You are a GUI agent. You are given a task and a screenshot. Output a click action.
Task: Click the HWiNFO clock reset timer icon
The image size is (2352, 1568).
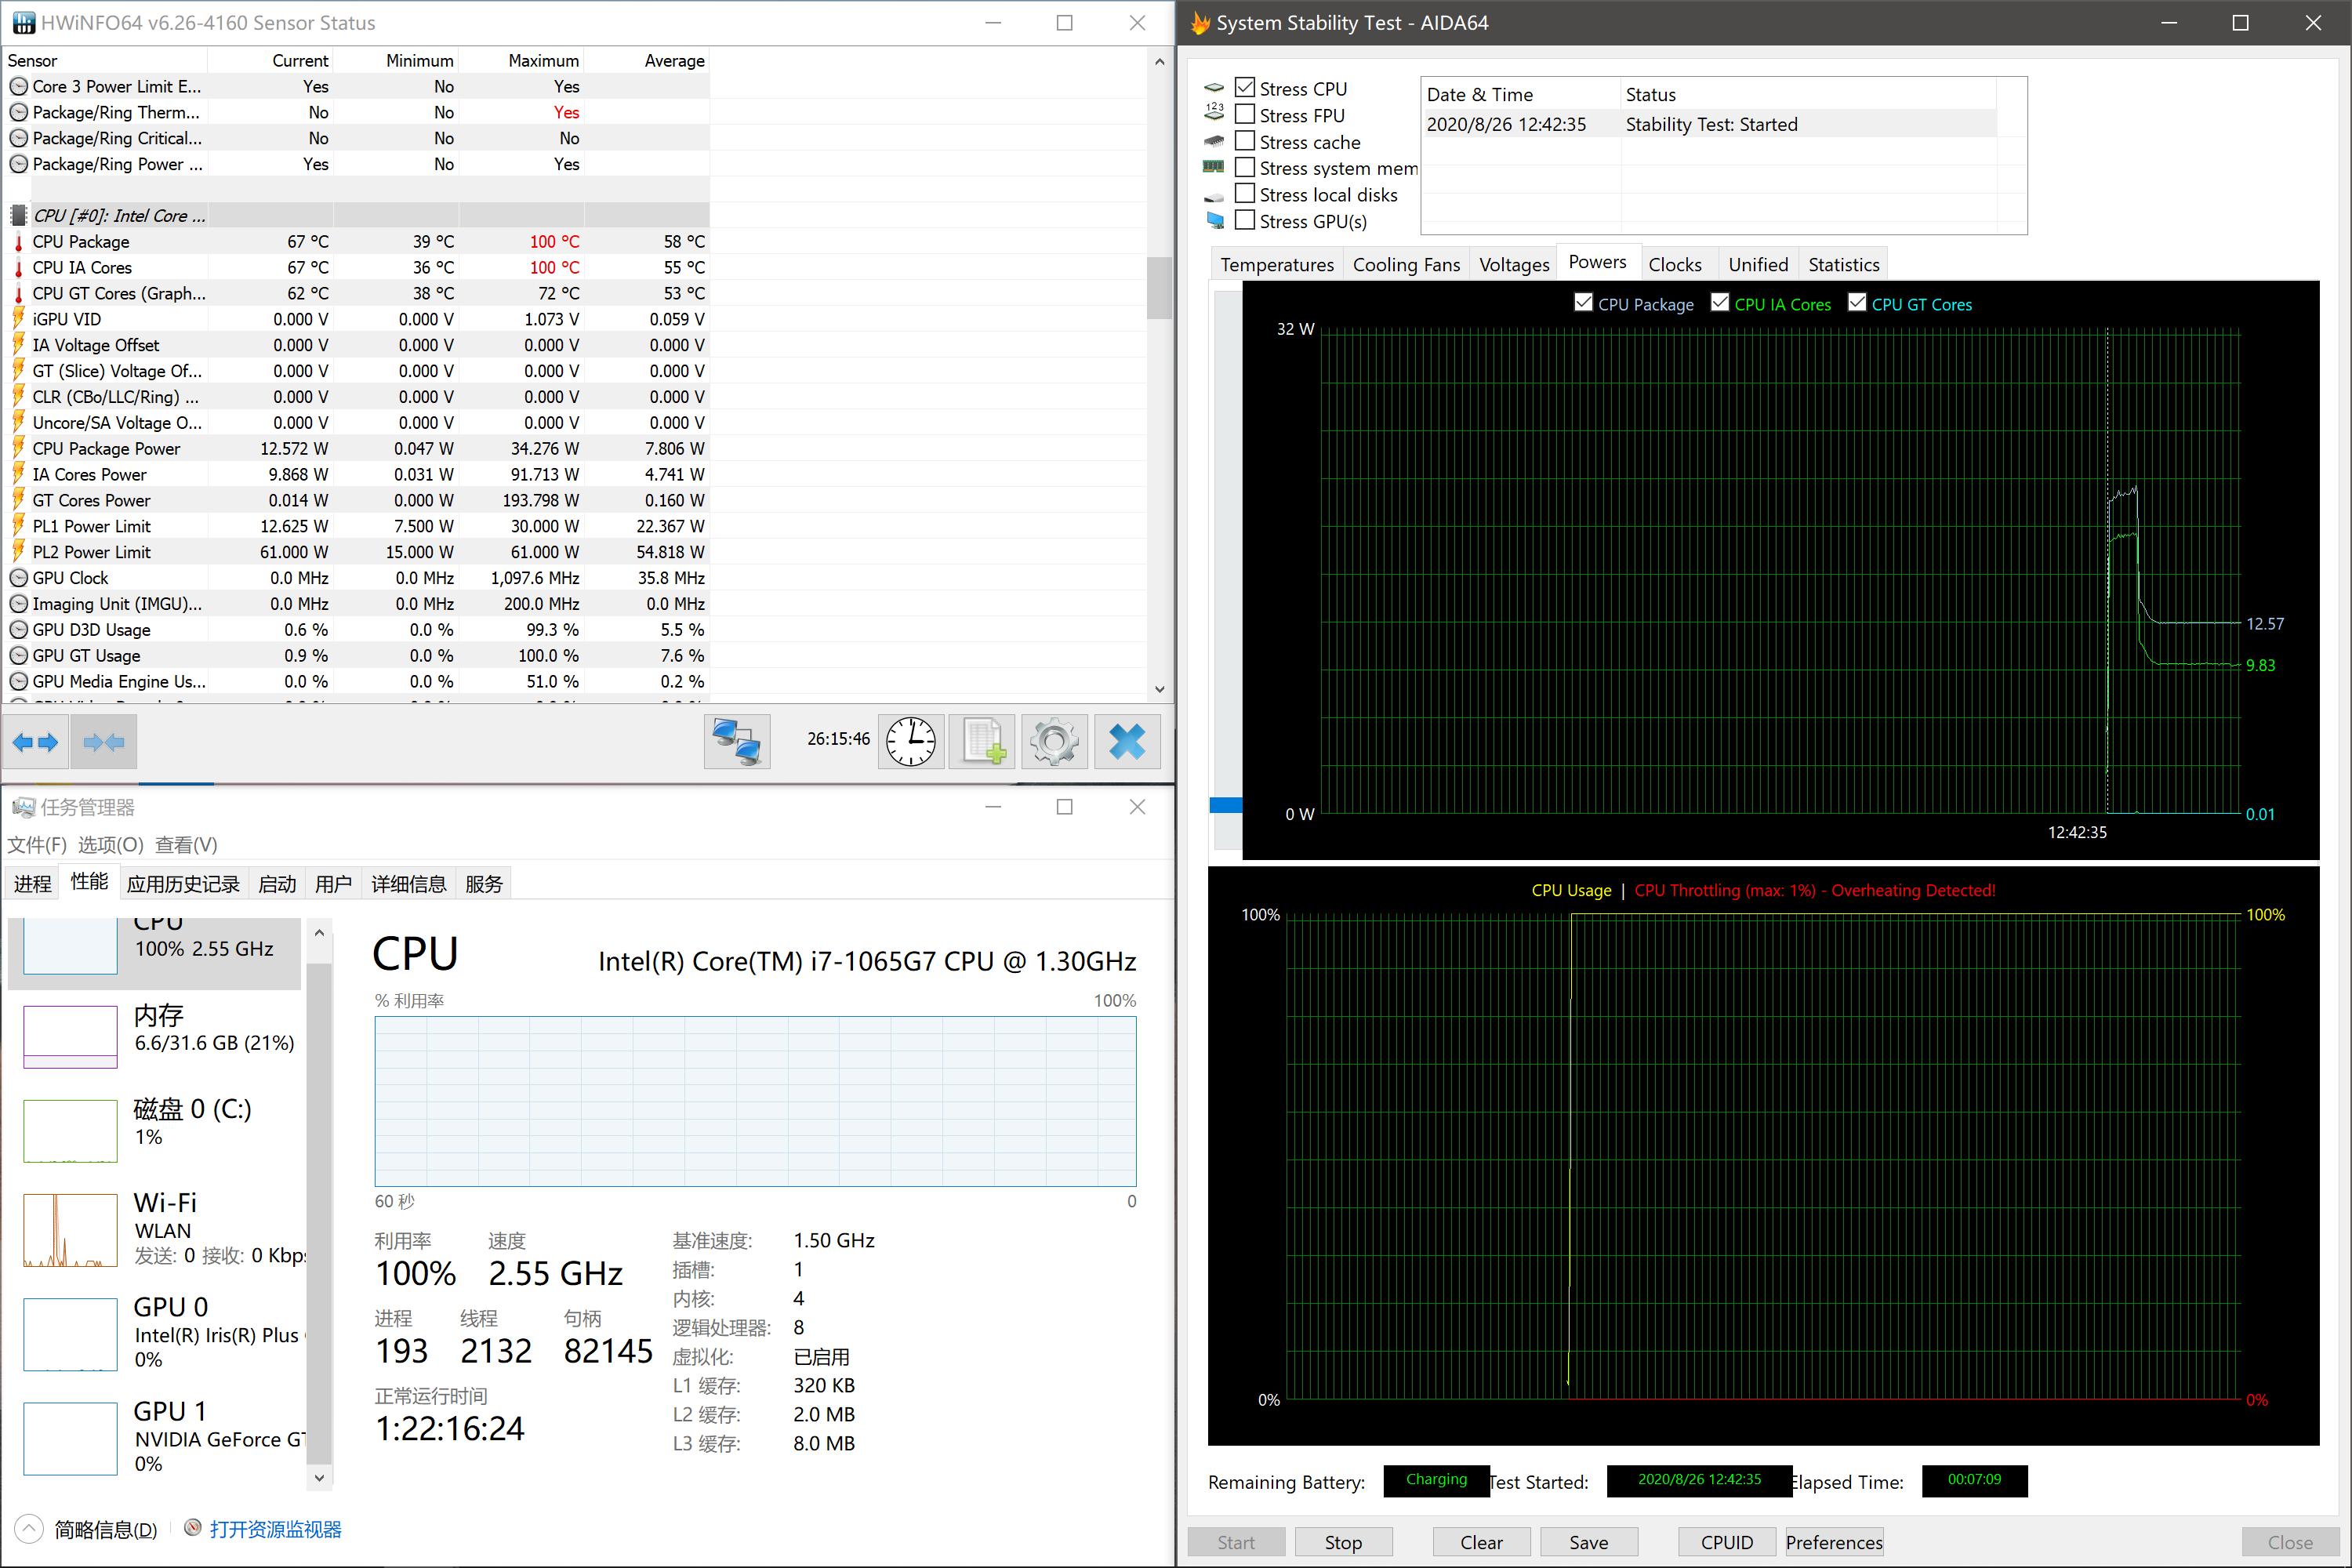pos(911,742)
